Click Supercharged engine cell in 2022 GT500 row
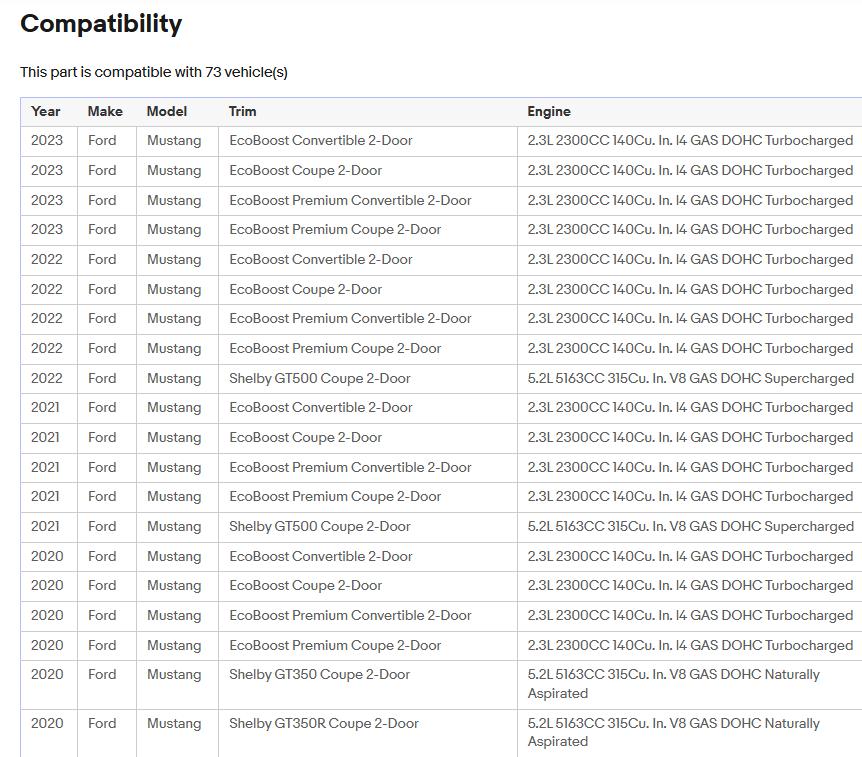 pos(690,378)
